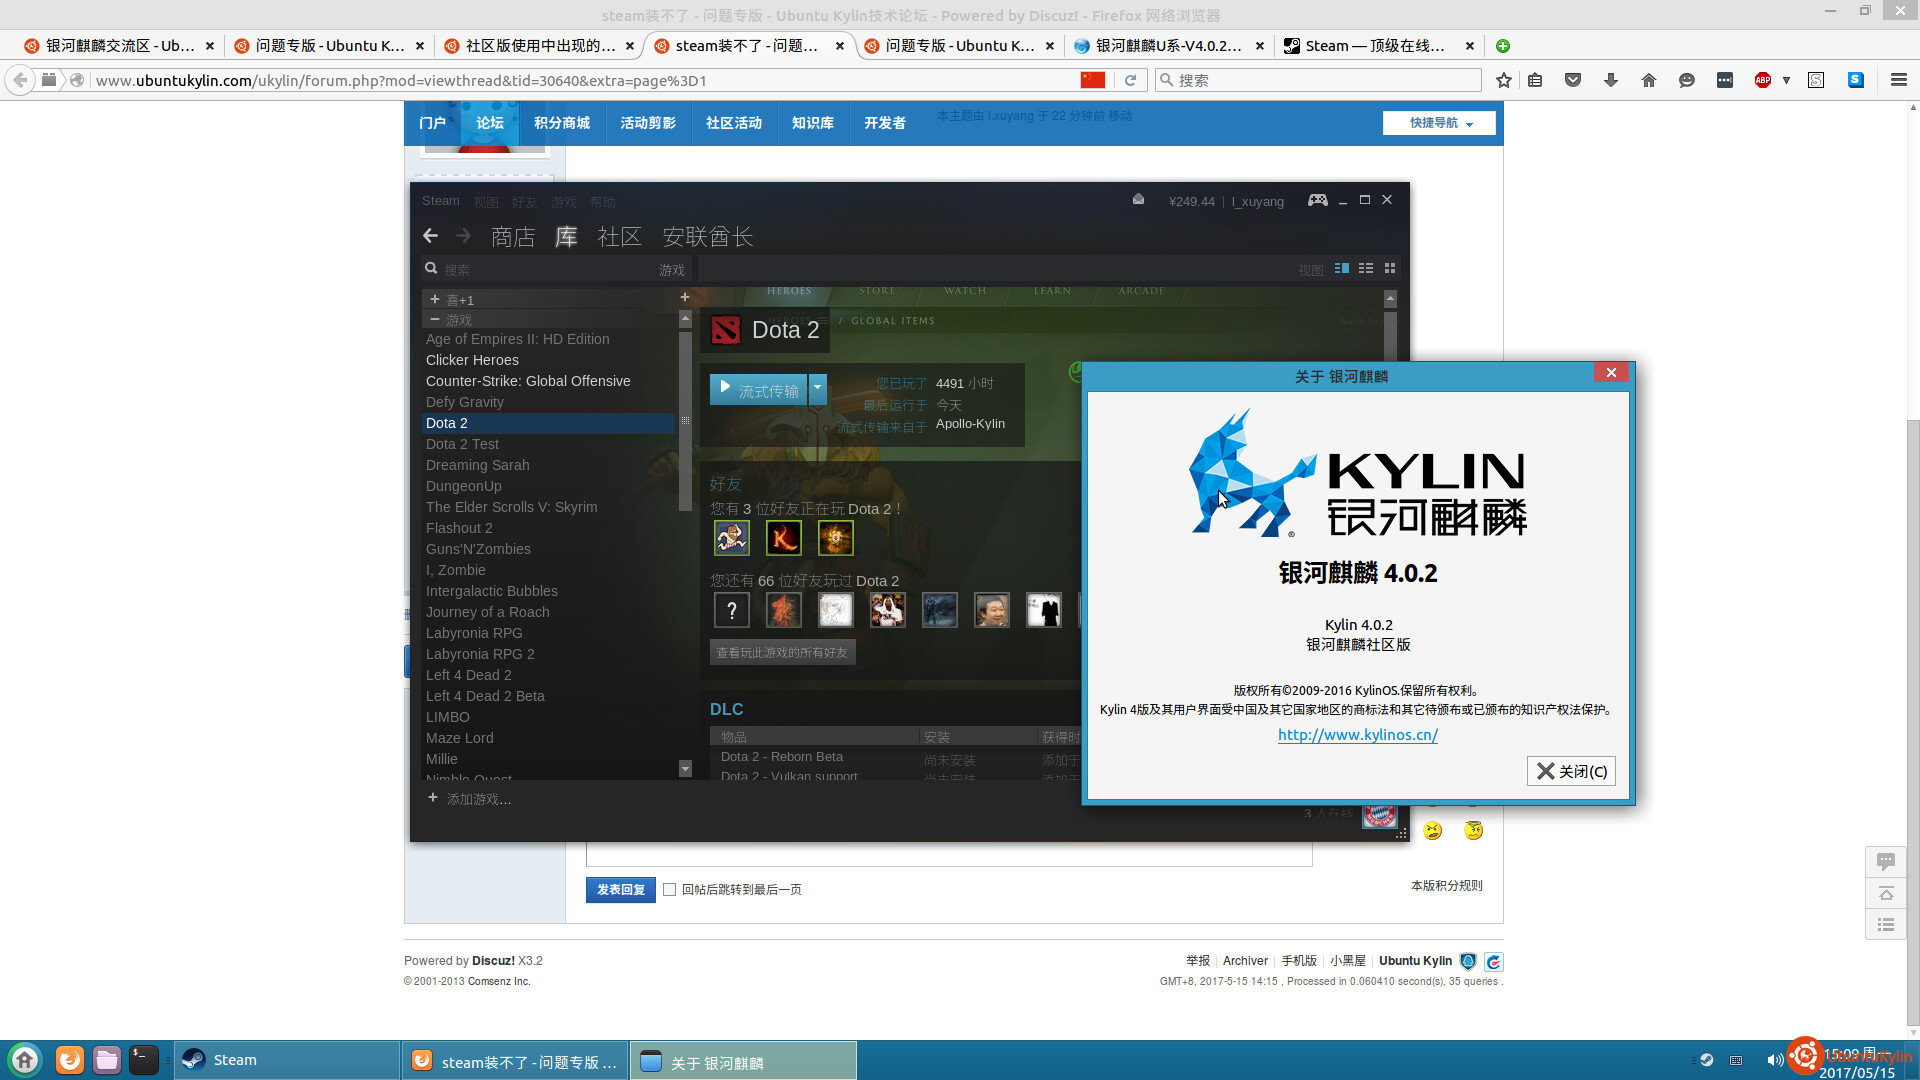Tick the jump to last page checkbox
Screen dimensions: 1920x1080
pyautogui.click(x=670, y=889)
